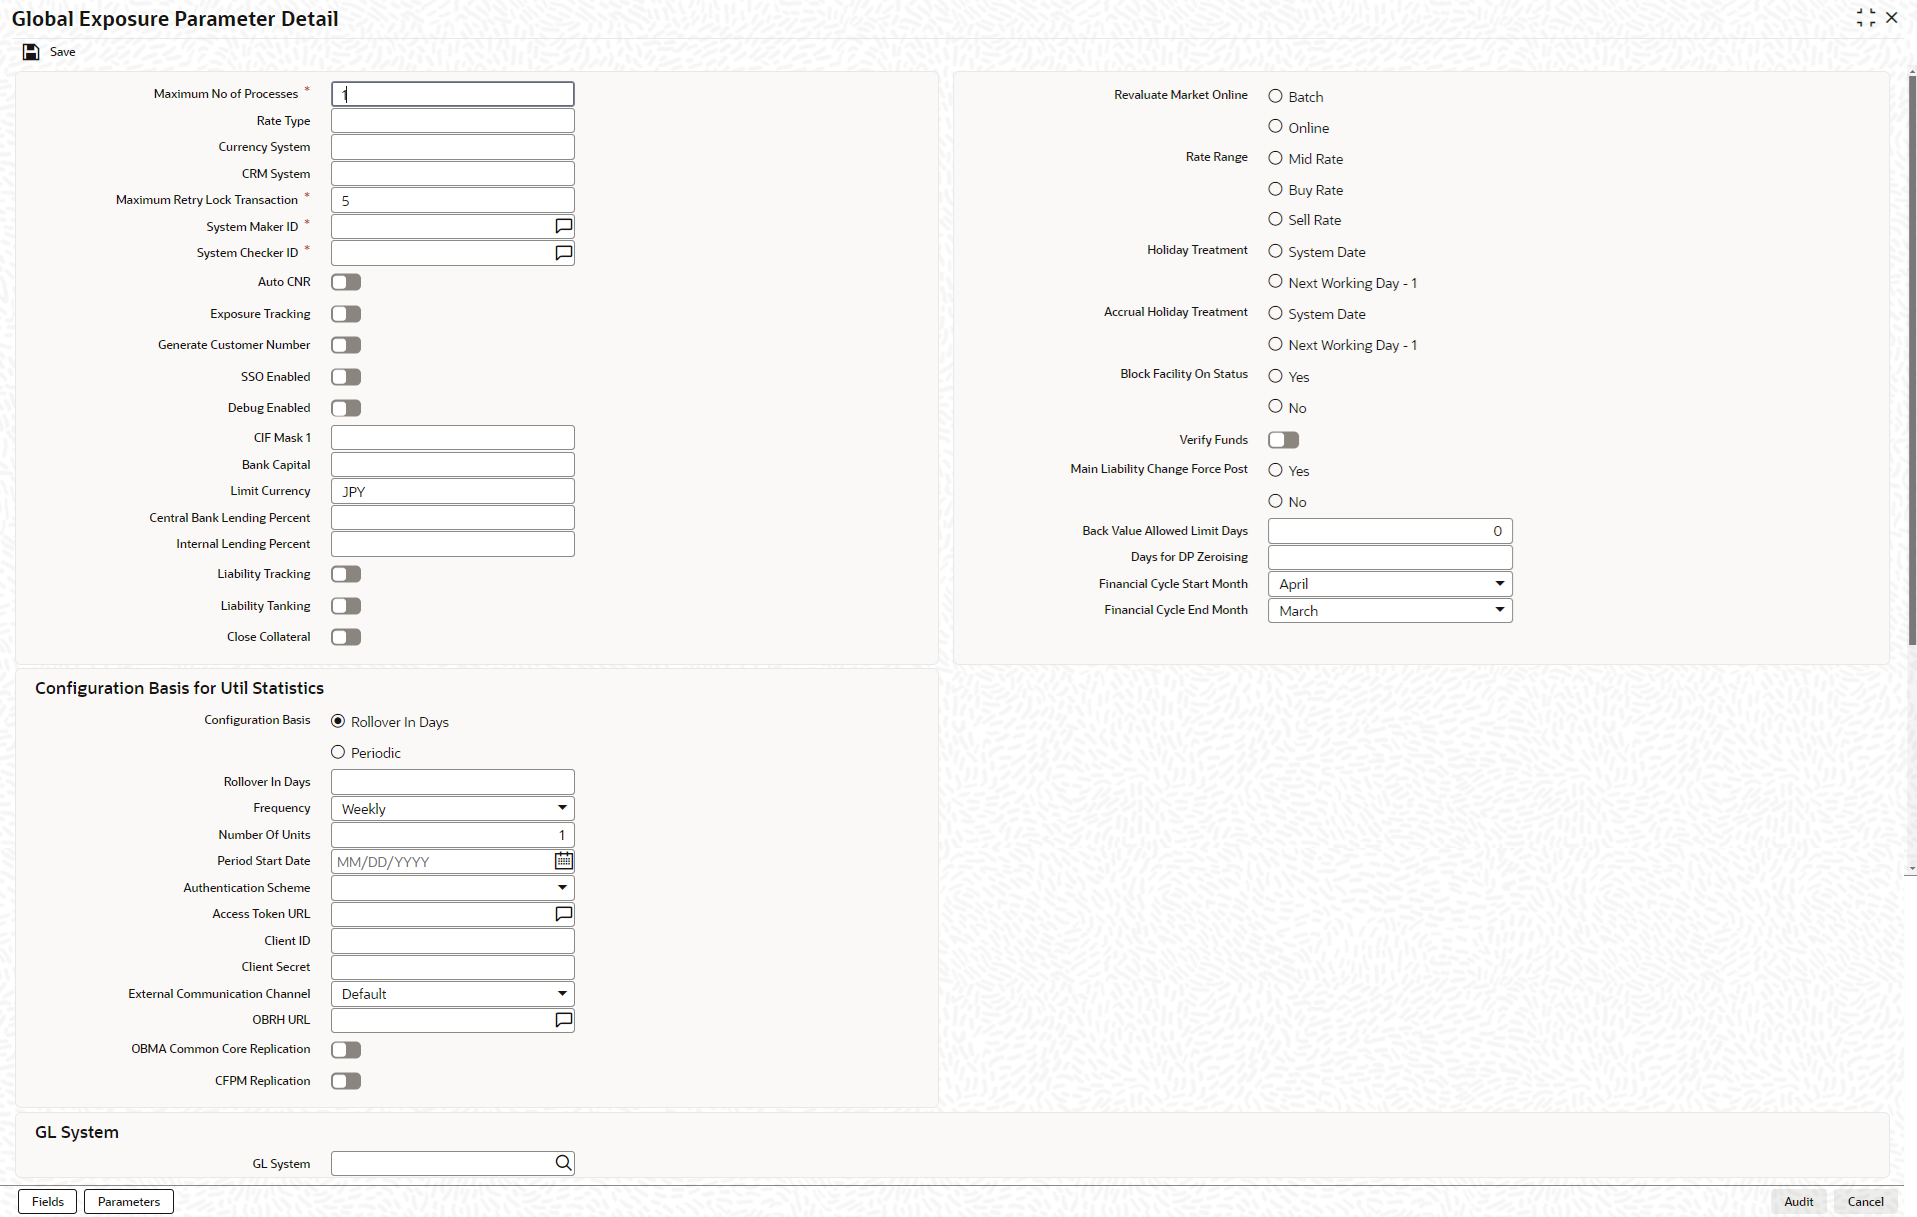Click the Audit button
The width and height of the screenshot is (1917, 1217).
(1798, 1202)
